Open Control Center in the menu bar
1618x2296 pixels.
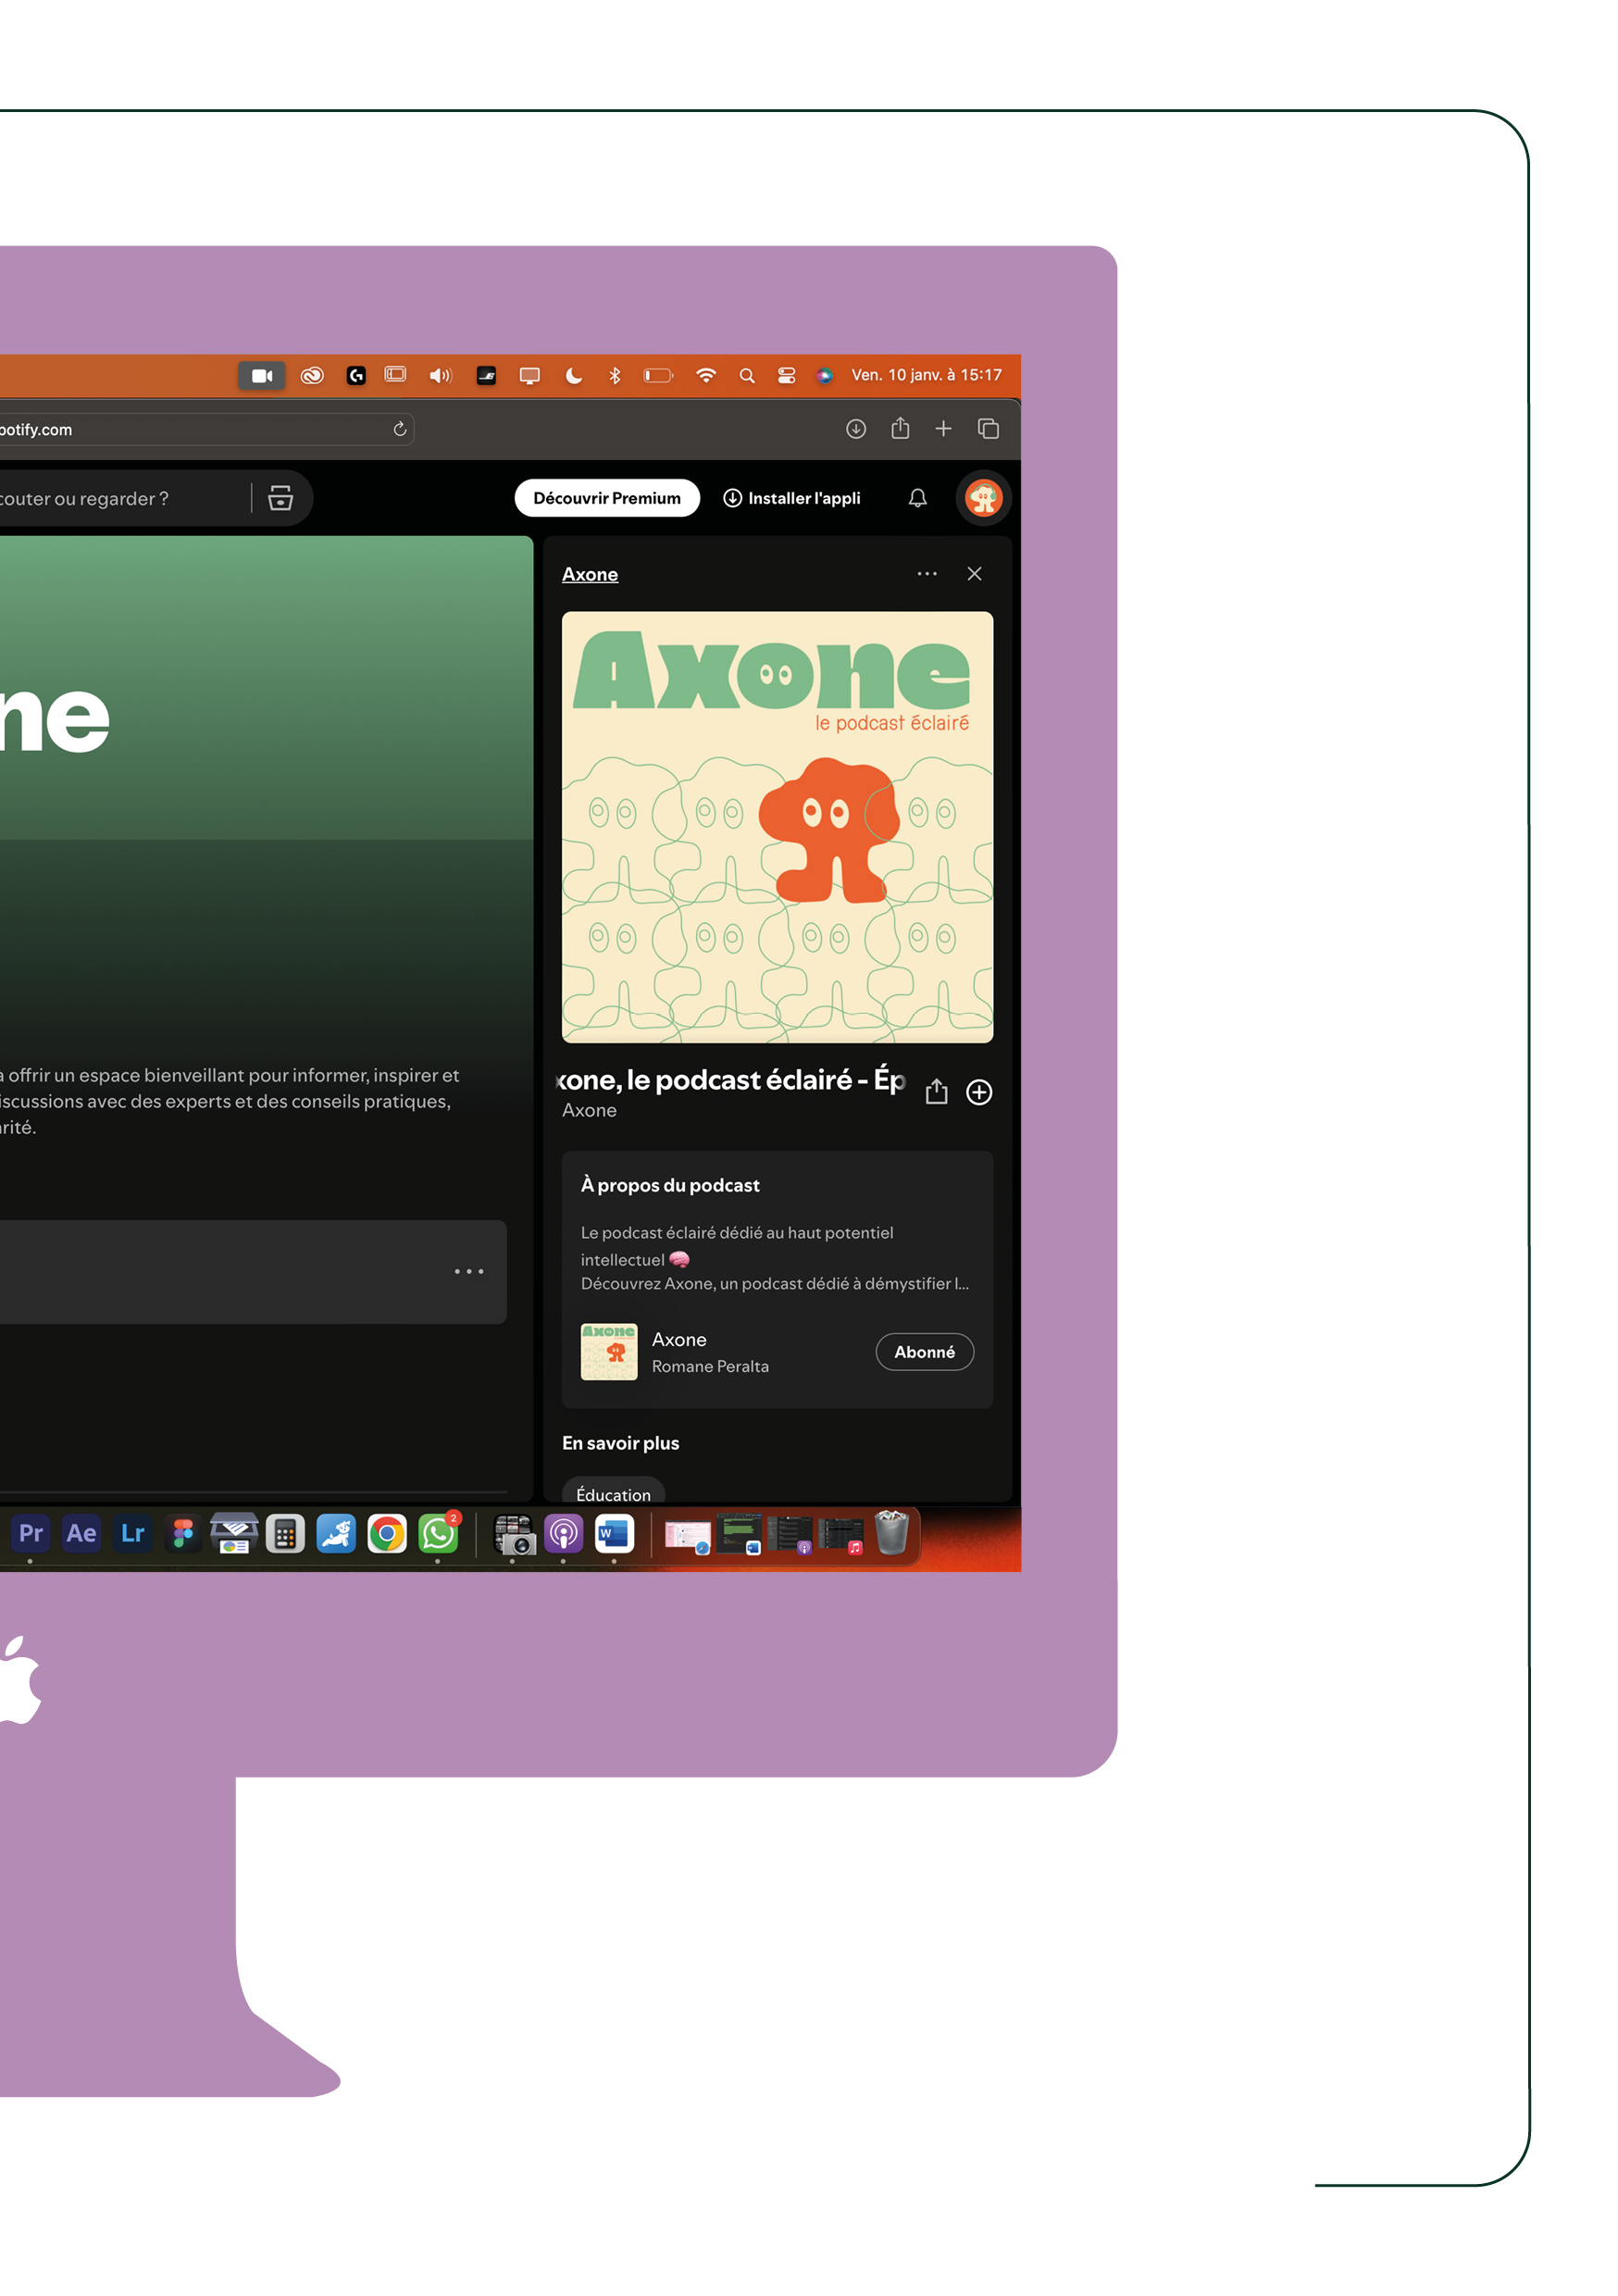(787, 376)
